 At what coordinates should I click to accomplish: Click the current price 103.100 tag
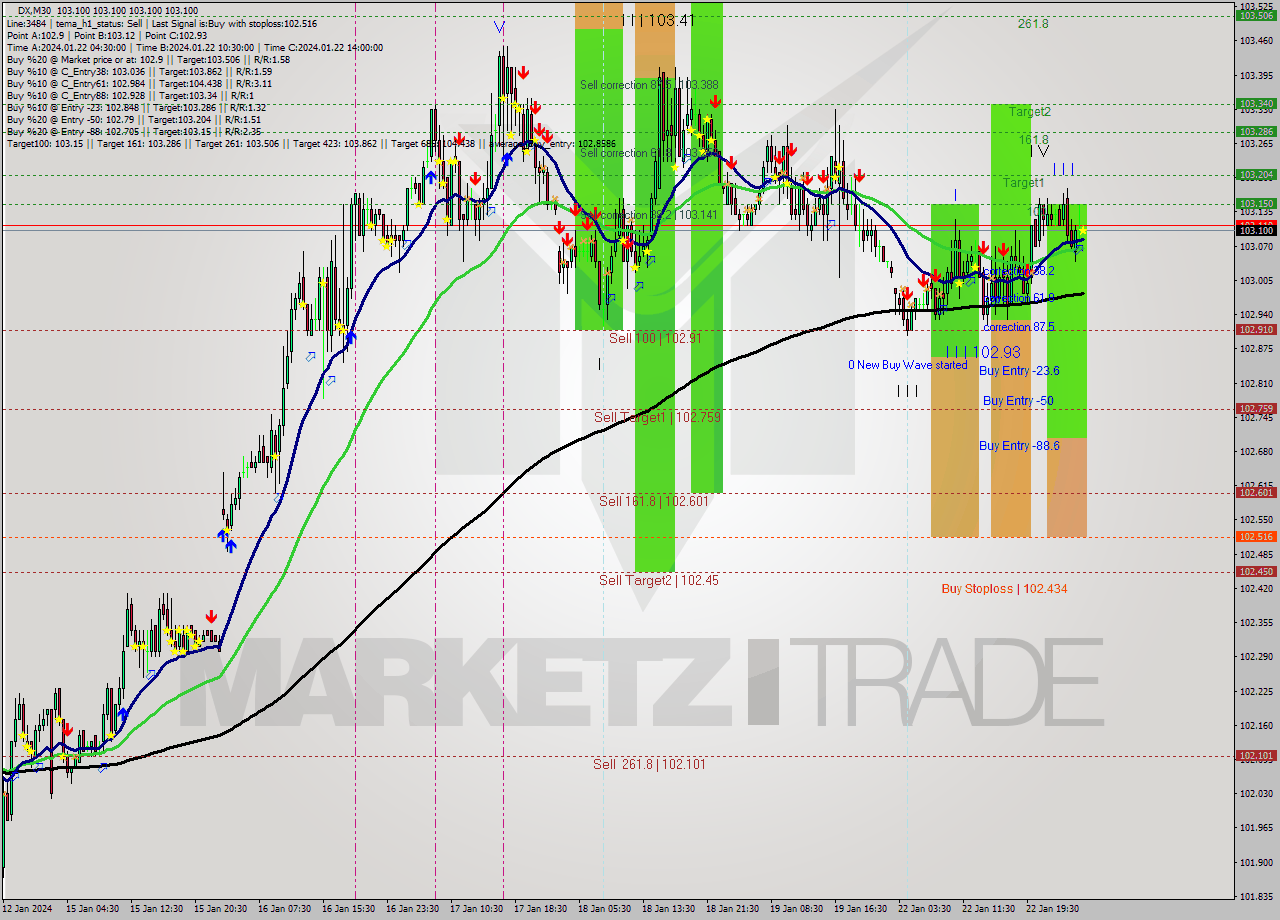click(x=1256, y=230)
